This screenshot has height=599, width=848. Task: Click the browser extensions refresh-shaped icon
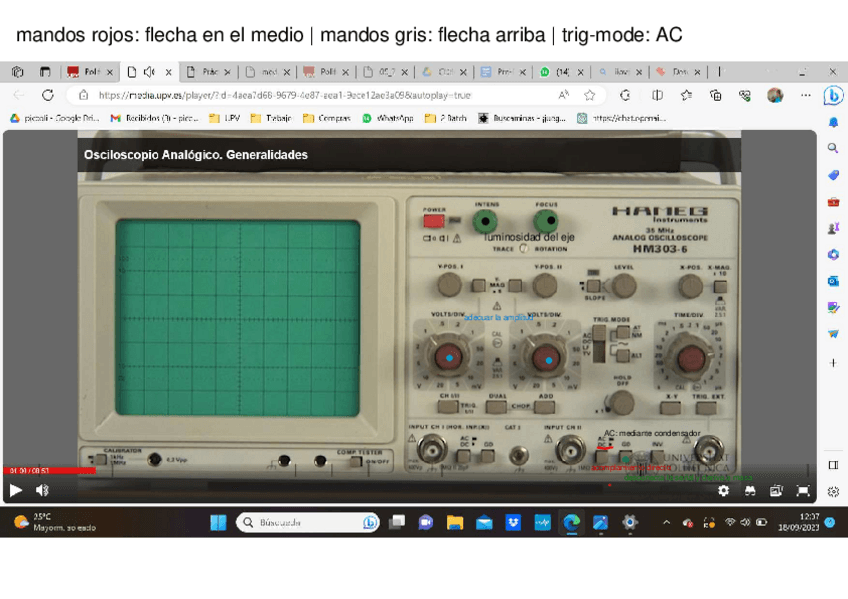[x=625, y=95]
